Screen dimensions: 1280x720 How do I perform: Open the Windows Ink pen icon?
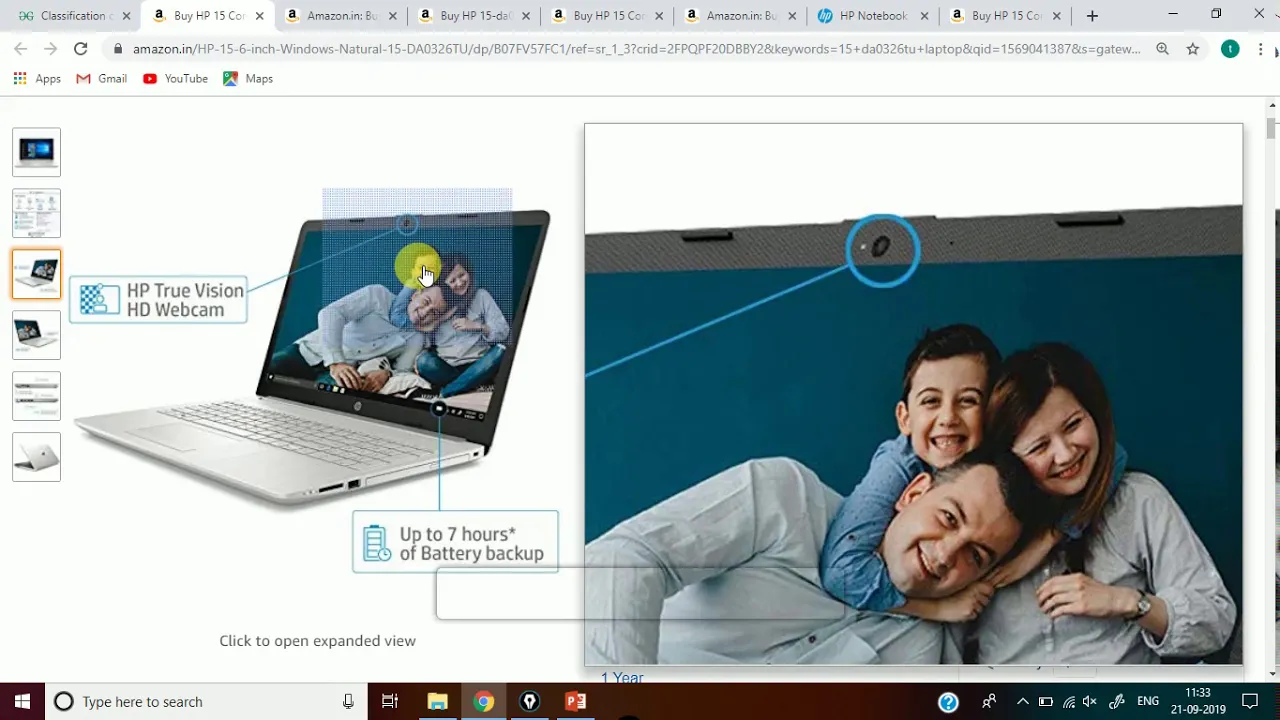[1117, 701]
